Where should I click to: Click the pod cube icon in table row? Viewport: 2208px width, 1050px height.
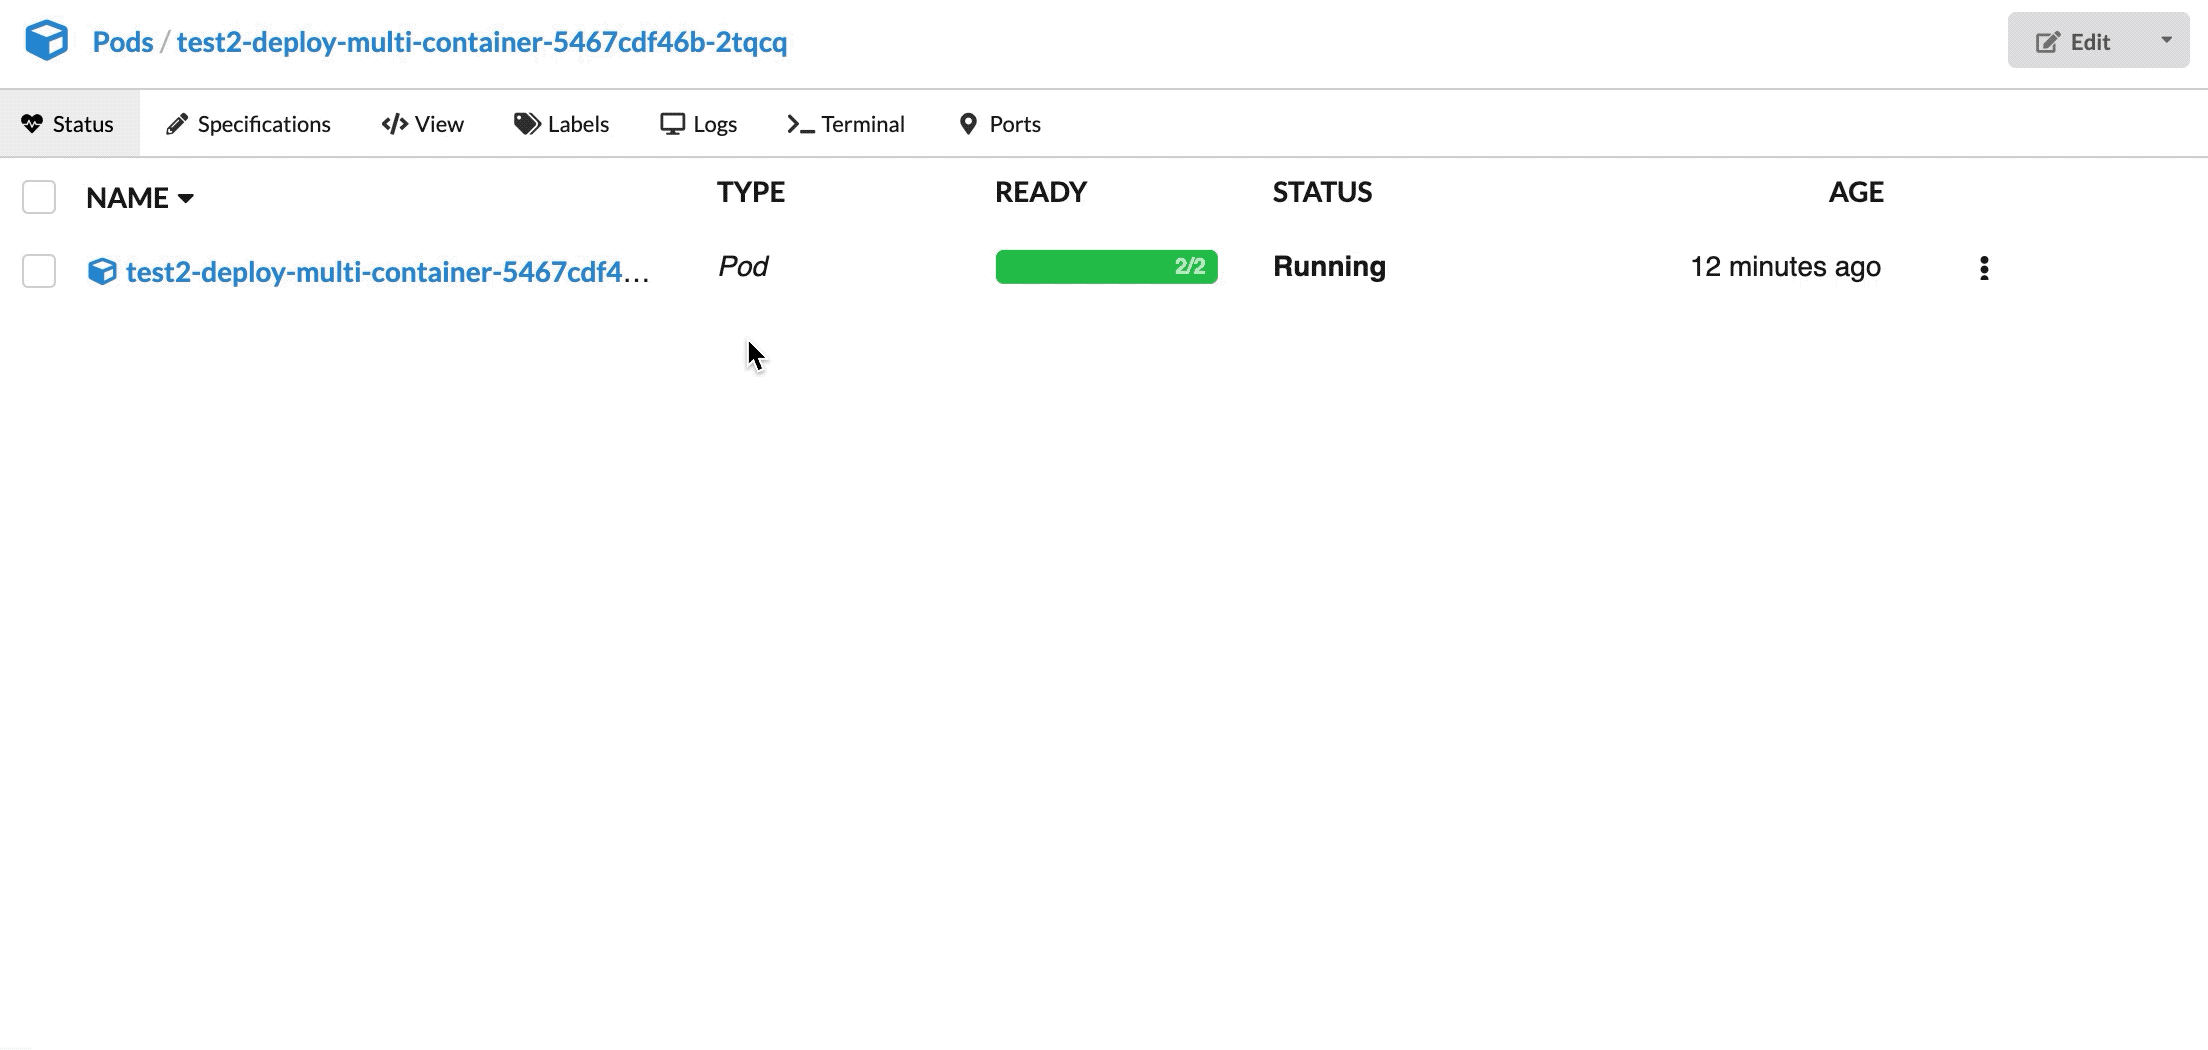pyautogui.click(x=102, y=271)
